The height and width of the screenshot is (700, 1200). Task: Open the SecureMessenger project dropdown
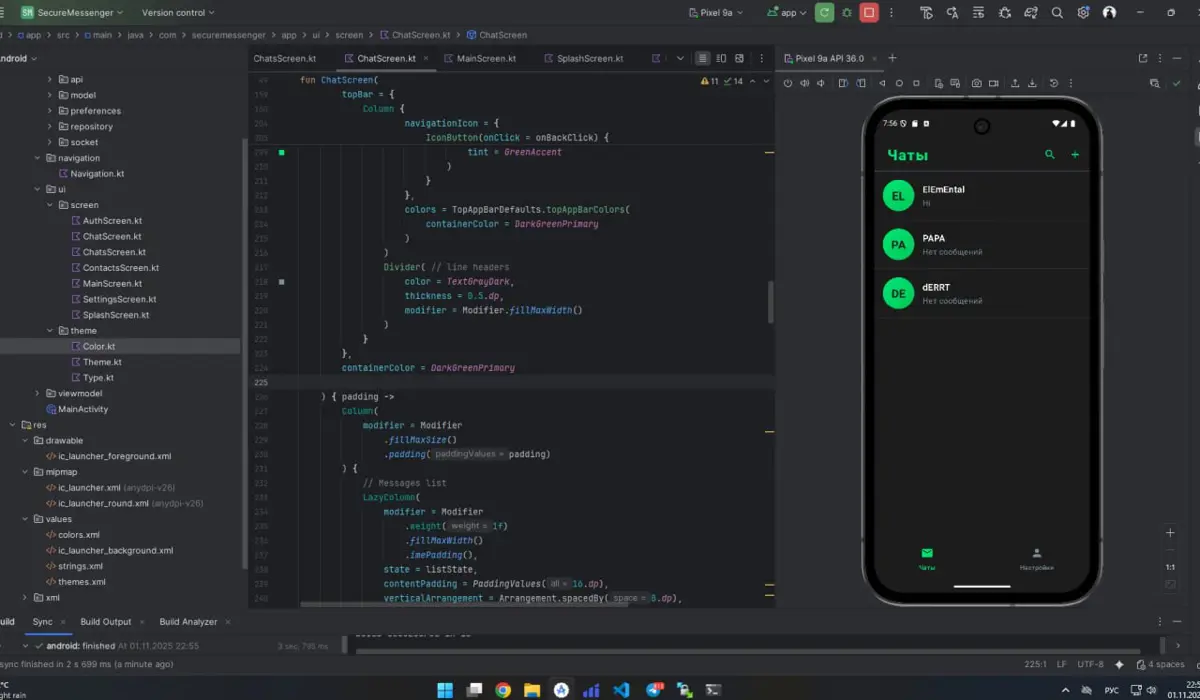click(72, 13)
